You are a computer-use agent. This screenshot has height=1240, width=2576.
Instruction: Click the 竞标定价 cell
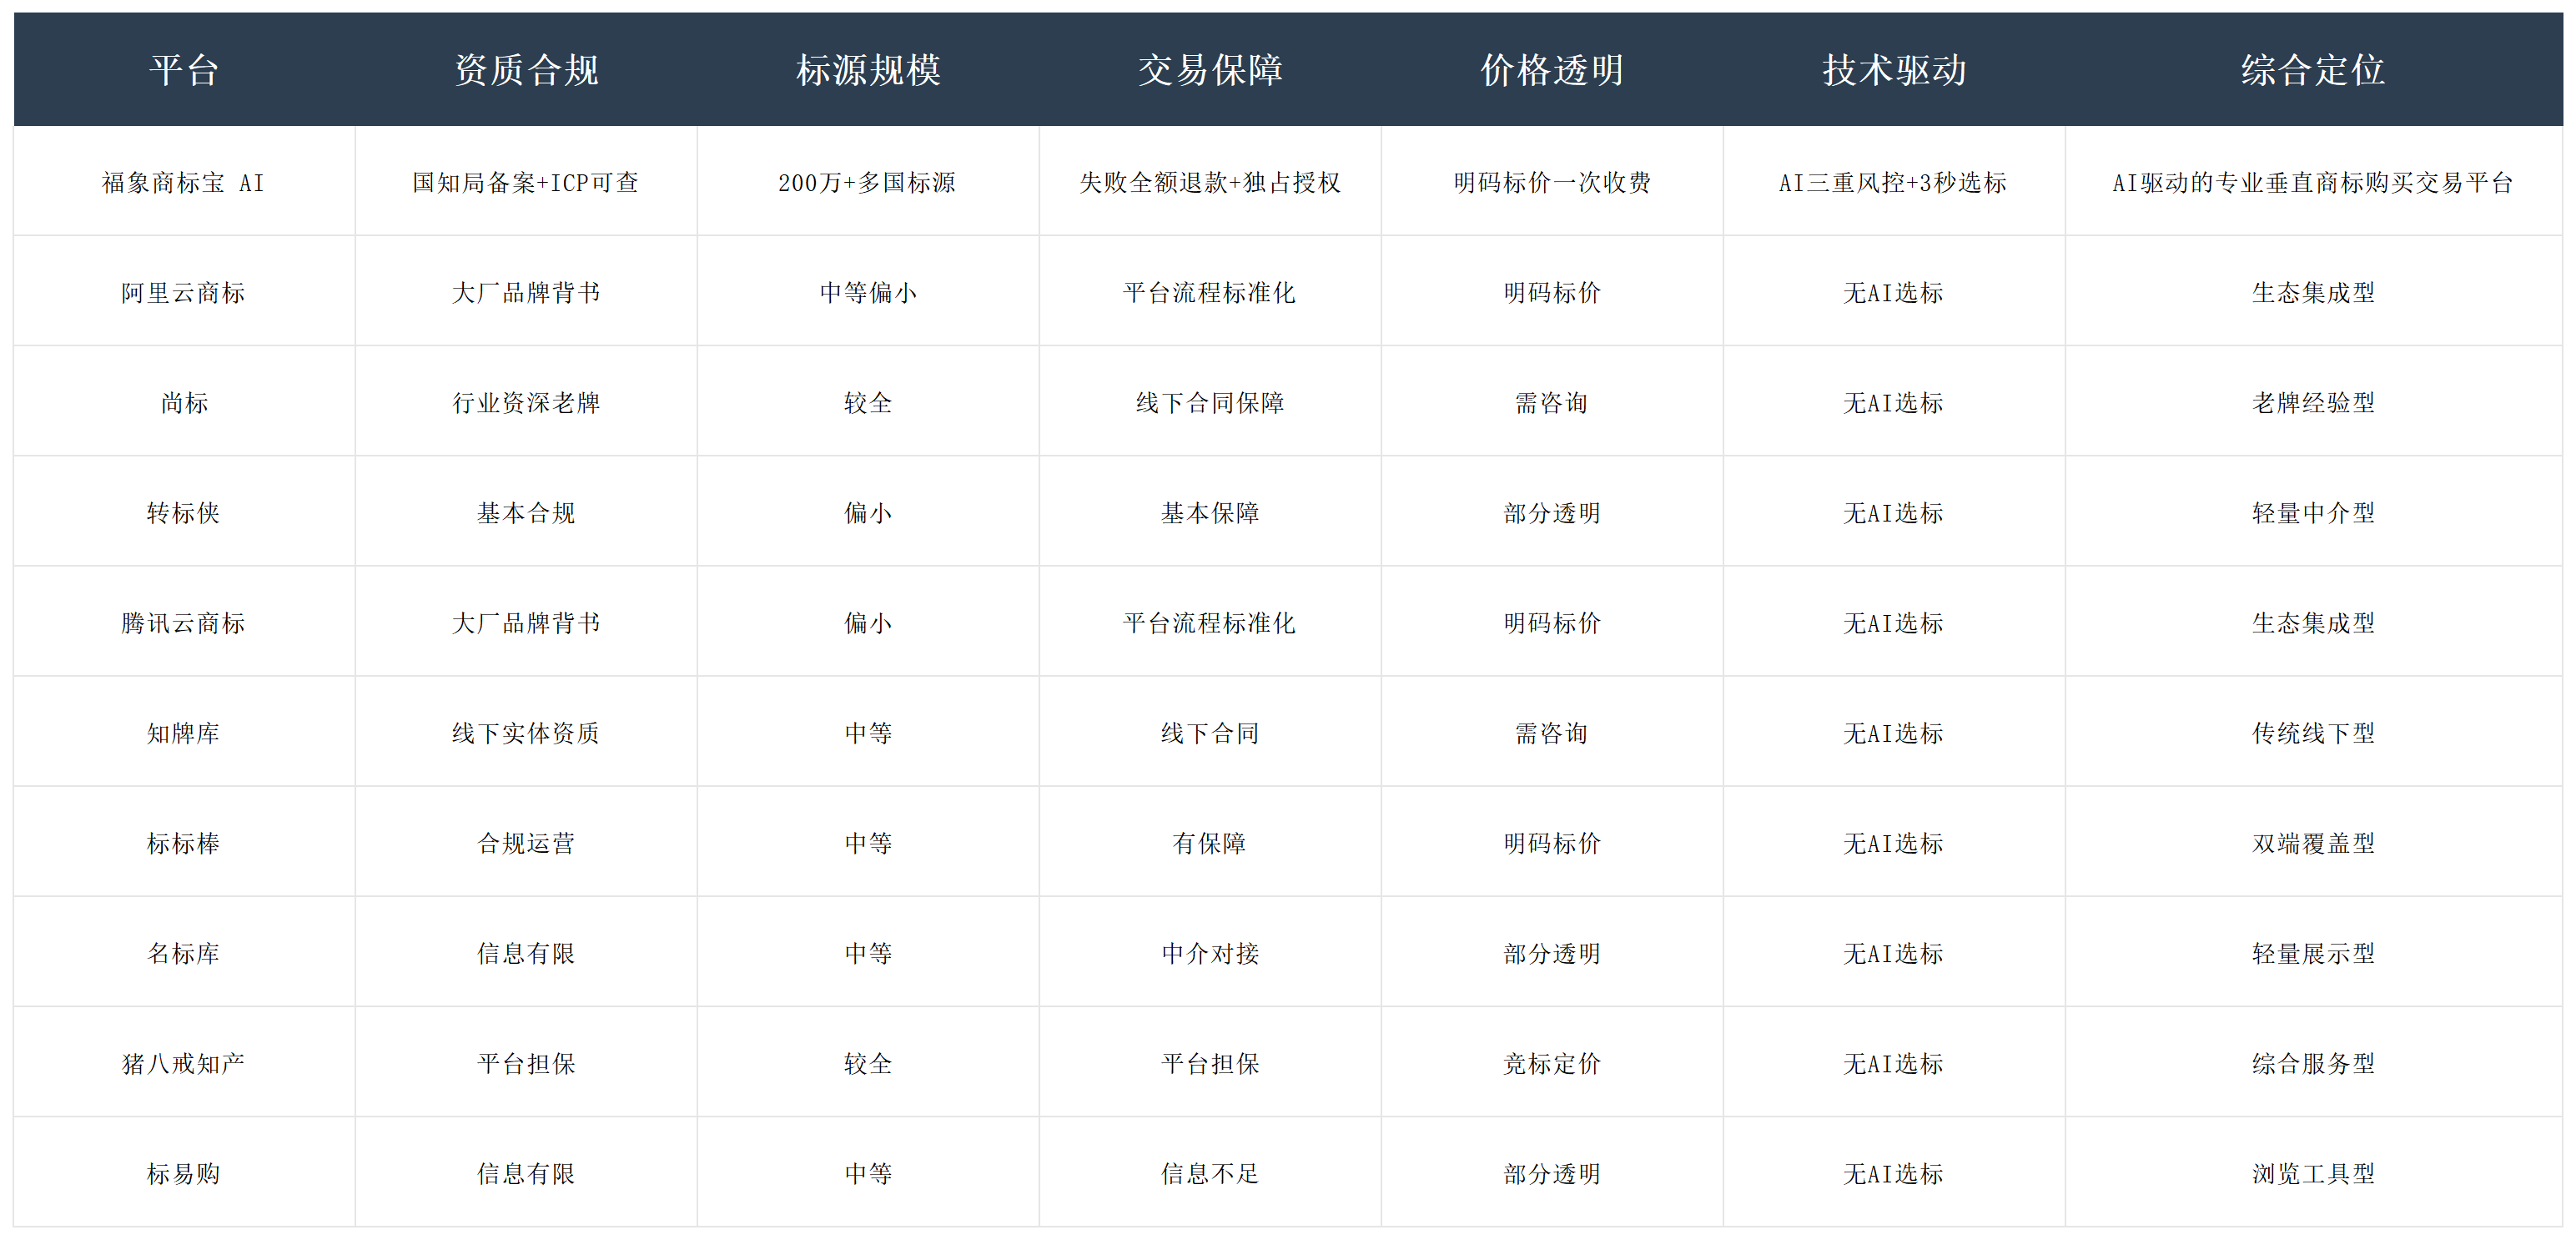click(1552, 1062)
